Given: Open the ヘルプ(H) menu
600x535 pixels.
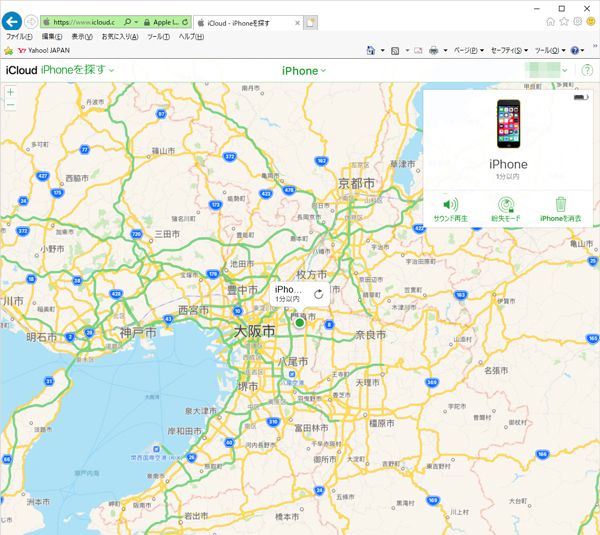Looking at the screenshot, I should pos(191,37).
